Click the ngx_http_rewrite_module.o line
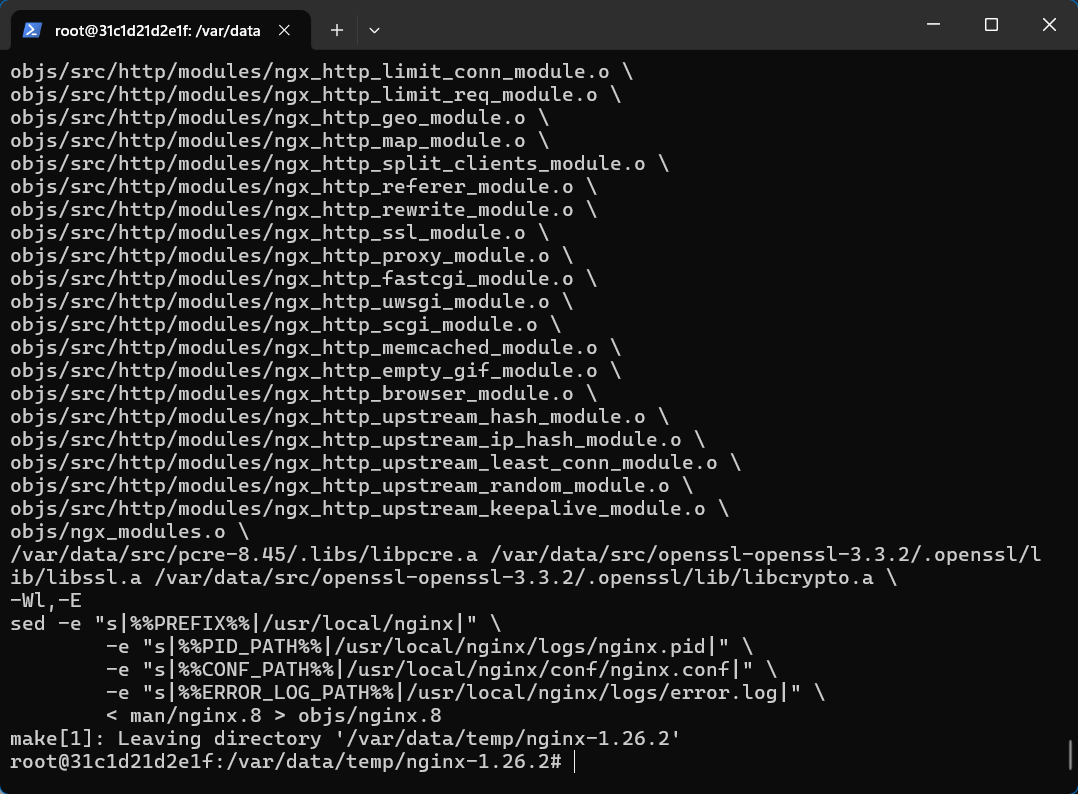 [303, 210]
